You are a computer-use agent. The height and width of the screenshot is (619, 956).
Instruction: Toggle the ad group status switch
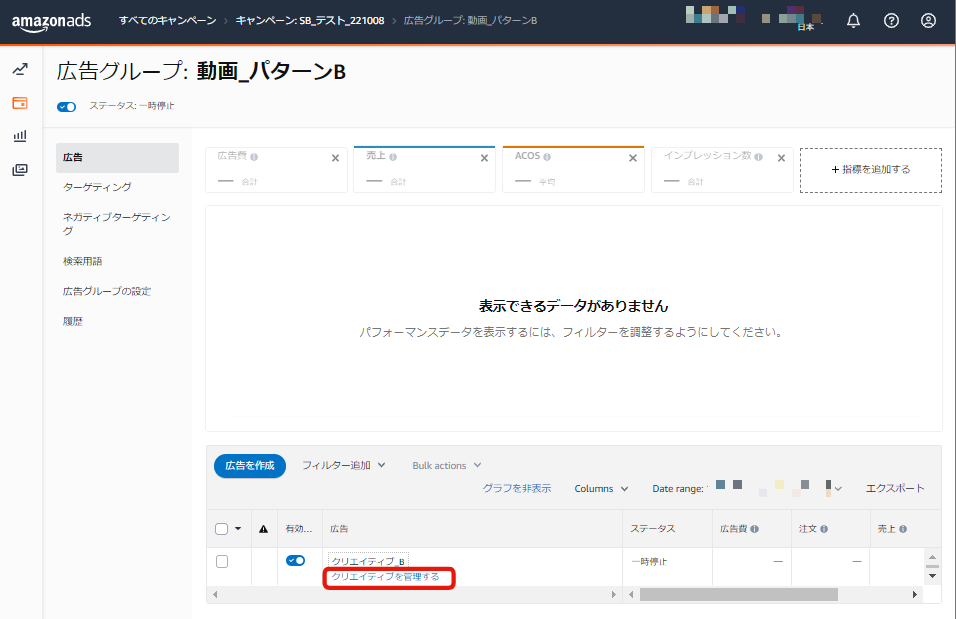67,106
